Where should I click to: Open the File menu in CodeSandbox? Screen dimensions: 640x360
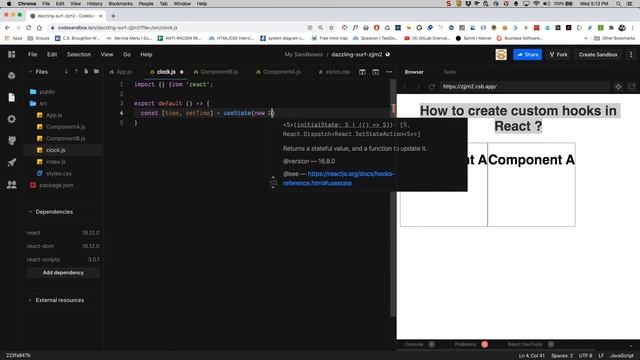point(33,54)
